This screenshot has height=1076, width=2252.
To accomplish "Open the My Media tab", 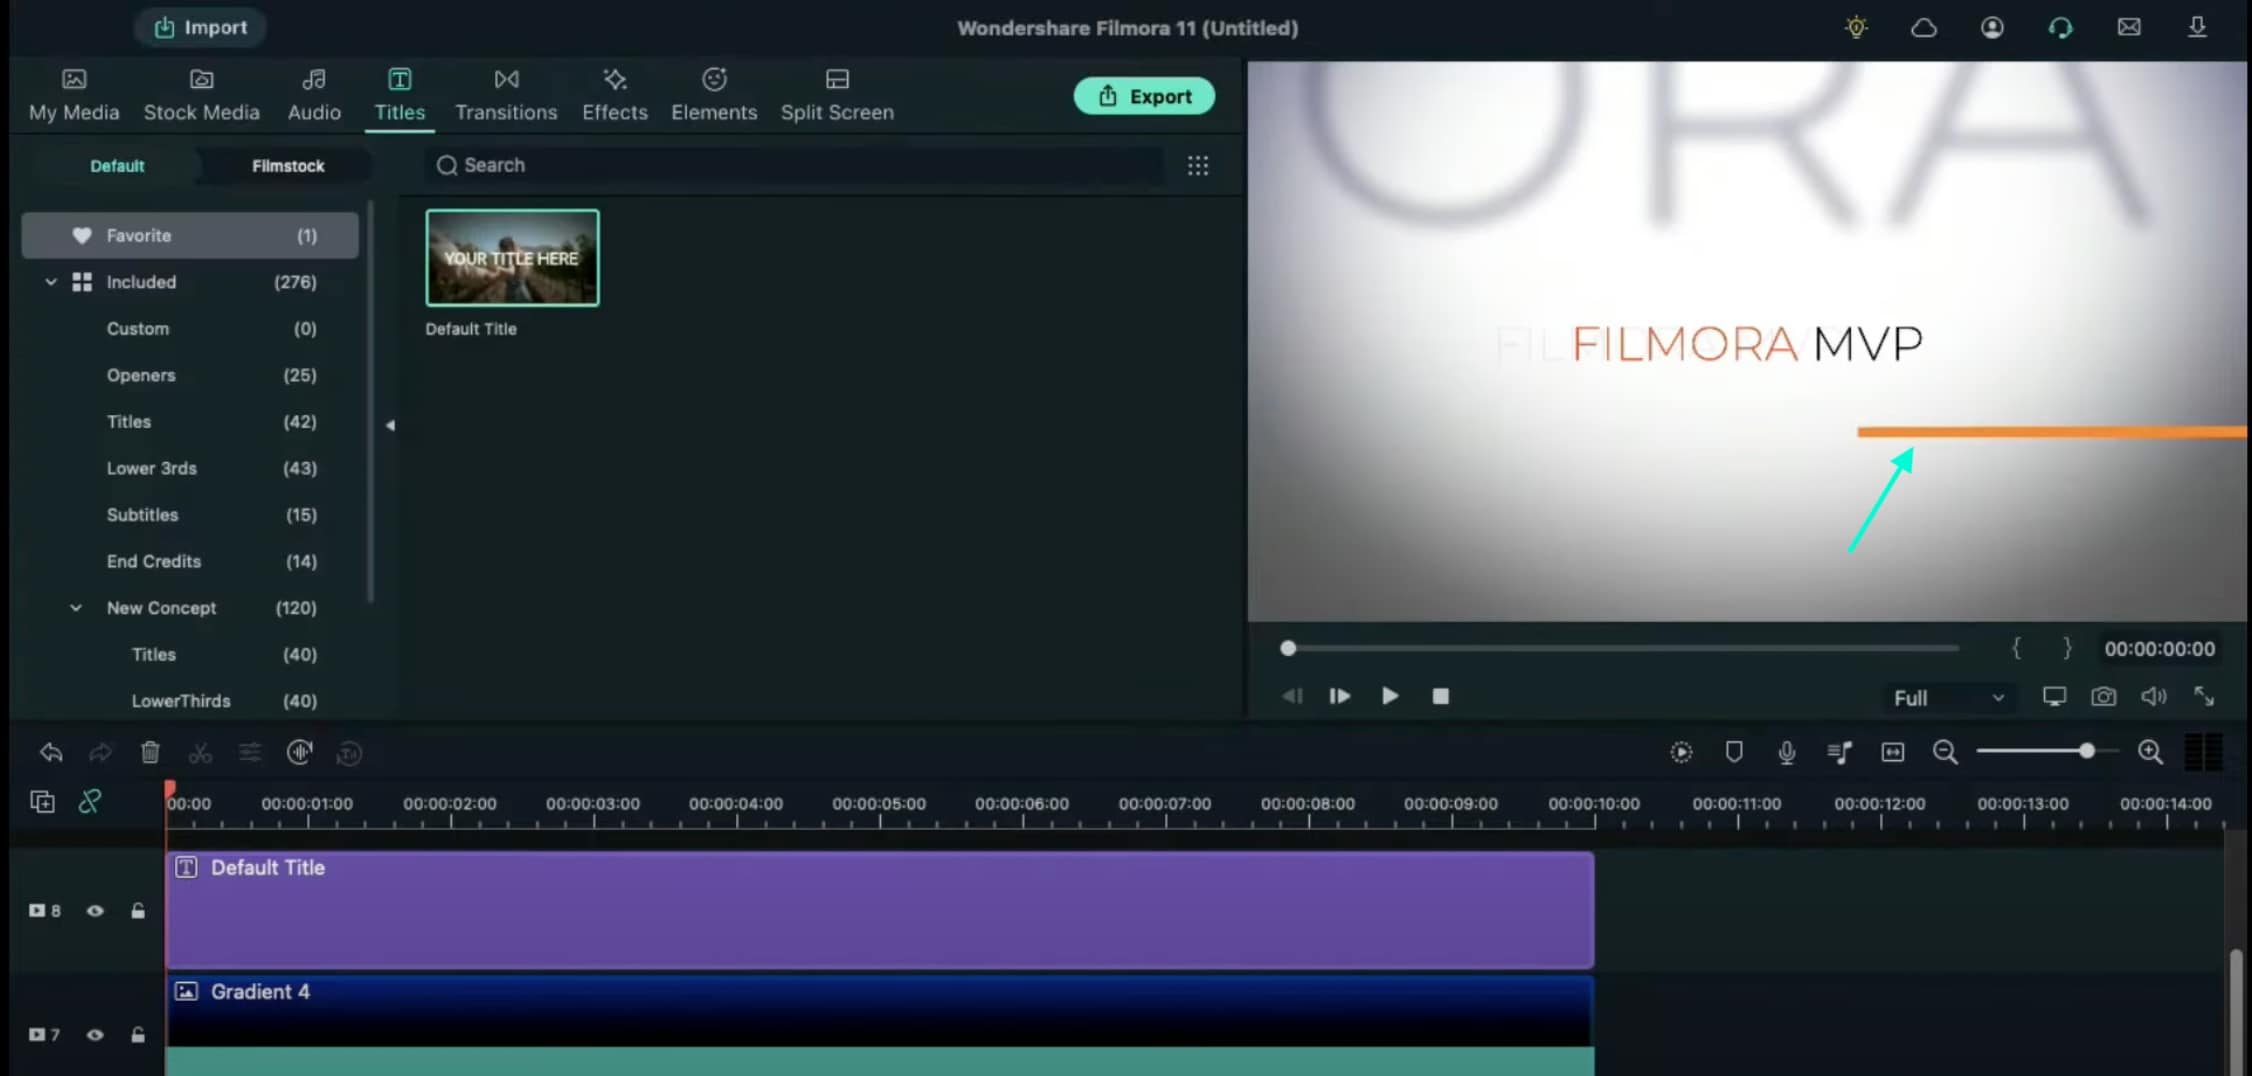I will pyautogui.click(x=74, y=95).
